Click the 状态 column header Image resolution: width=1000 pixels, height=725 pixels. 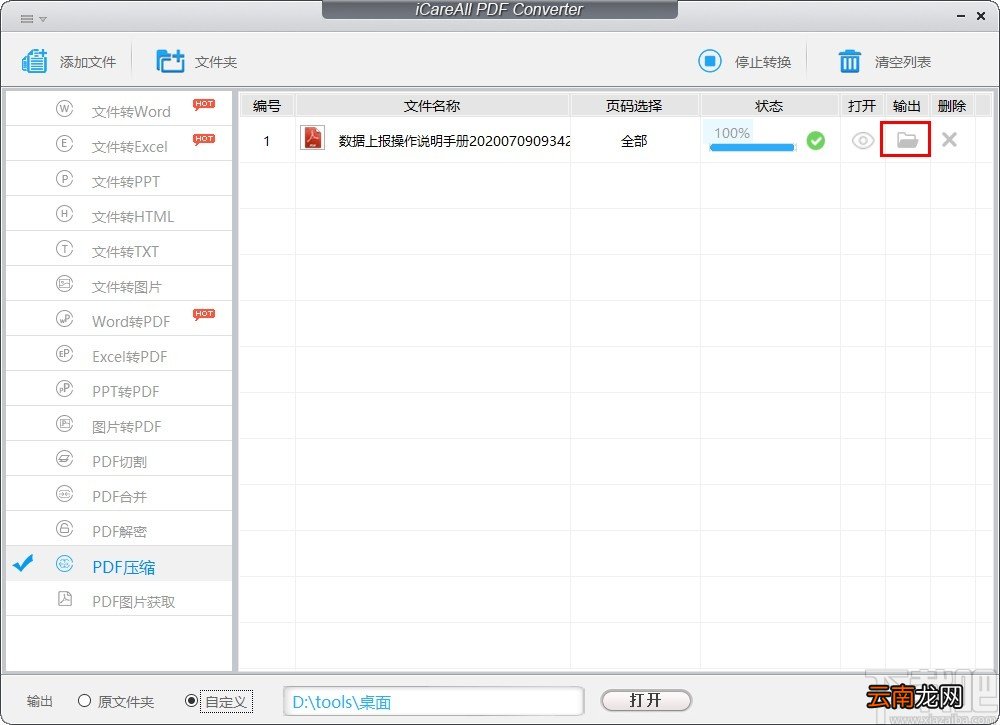(769, 106)
